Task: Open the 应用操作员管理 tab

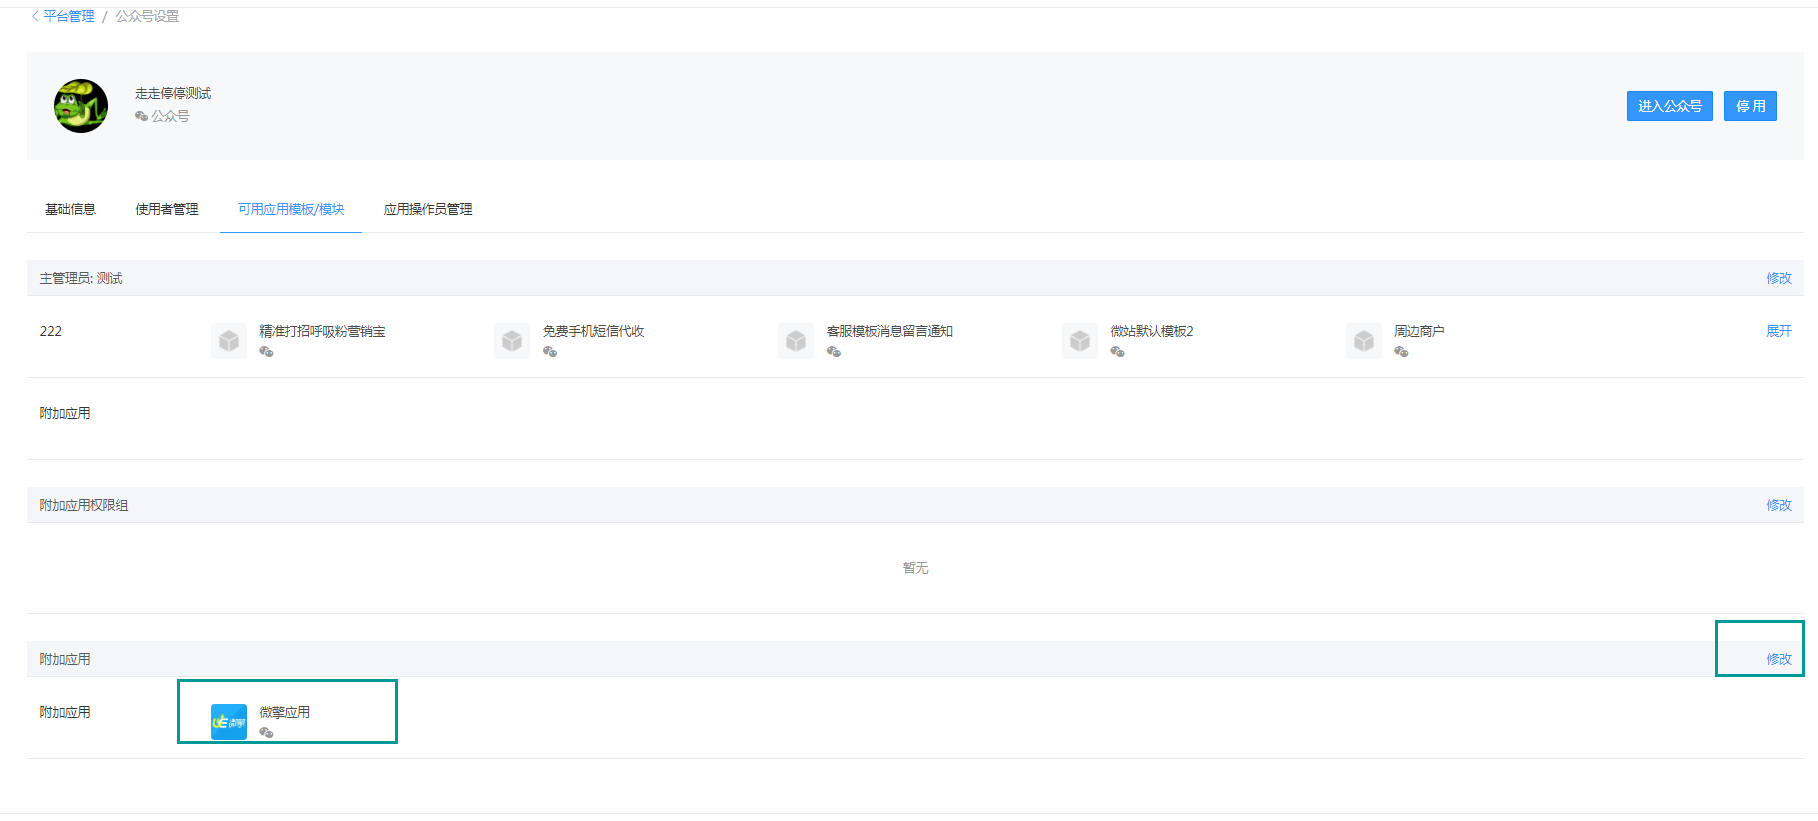Action: 428,209
